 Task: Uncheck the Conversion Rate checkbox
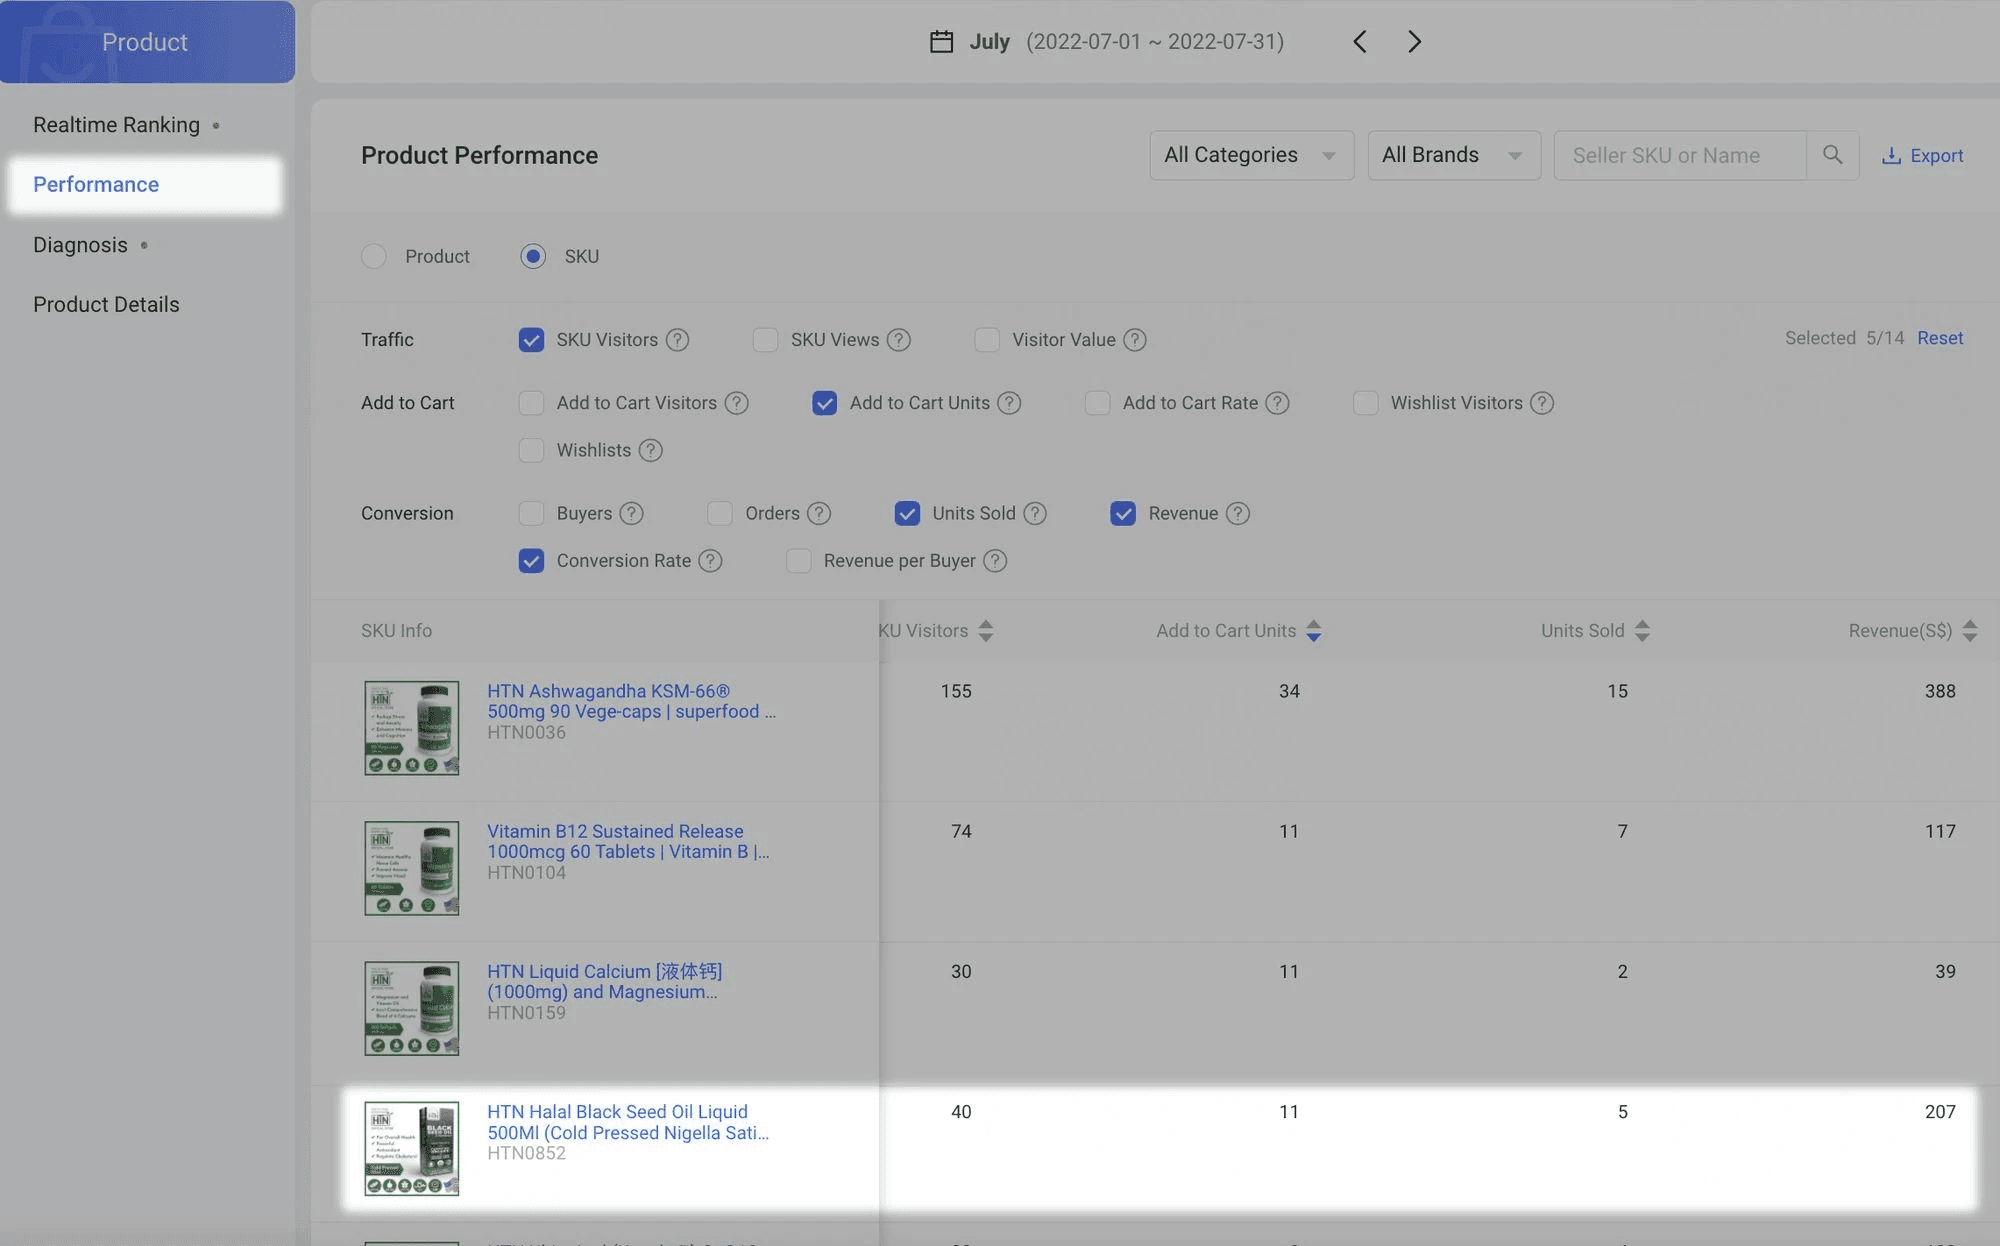point(531,561)
